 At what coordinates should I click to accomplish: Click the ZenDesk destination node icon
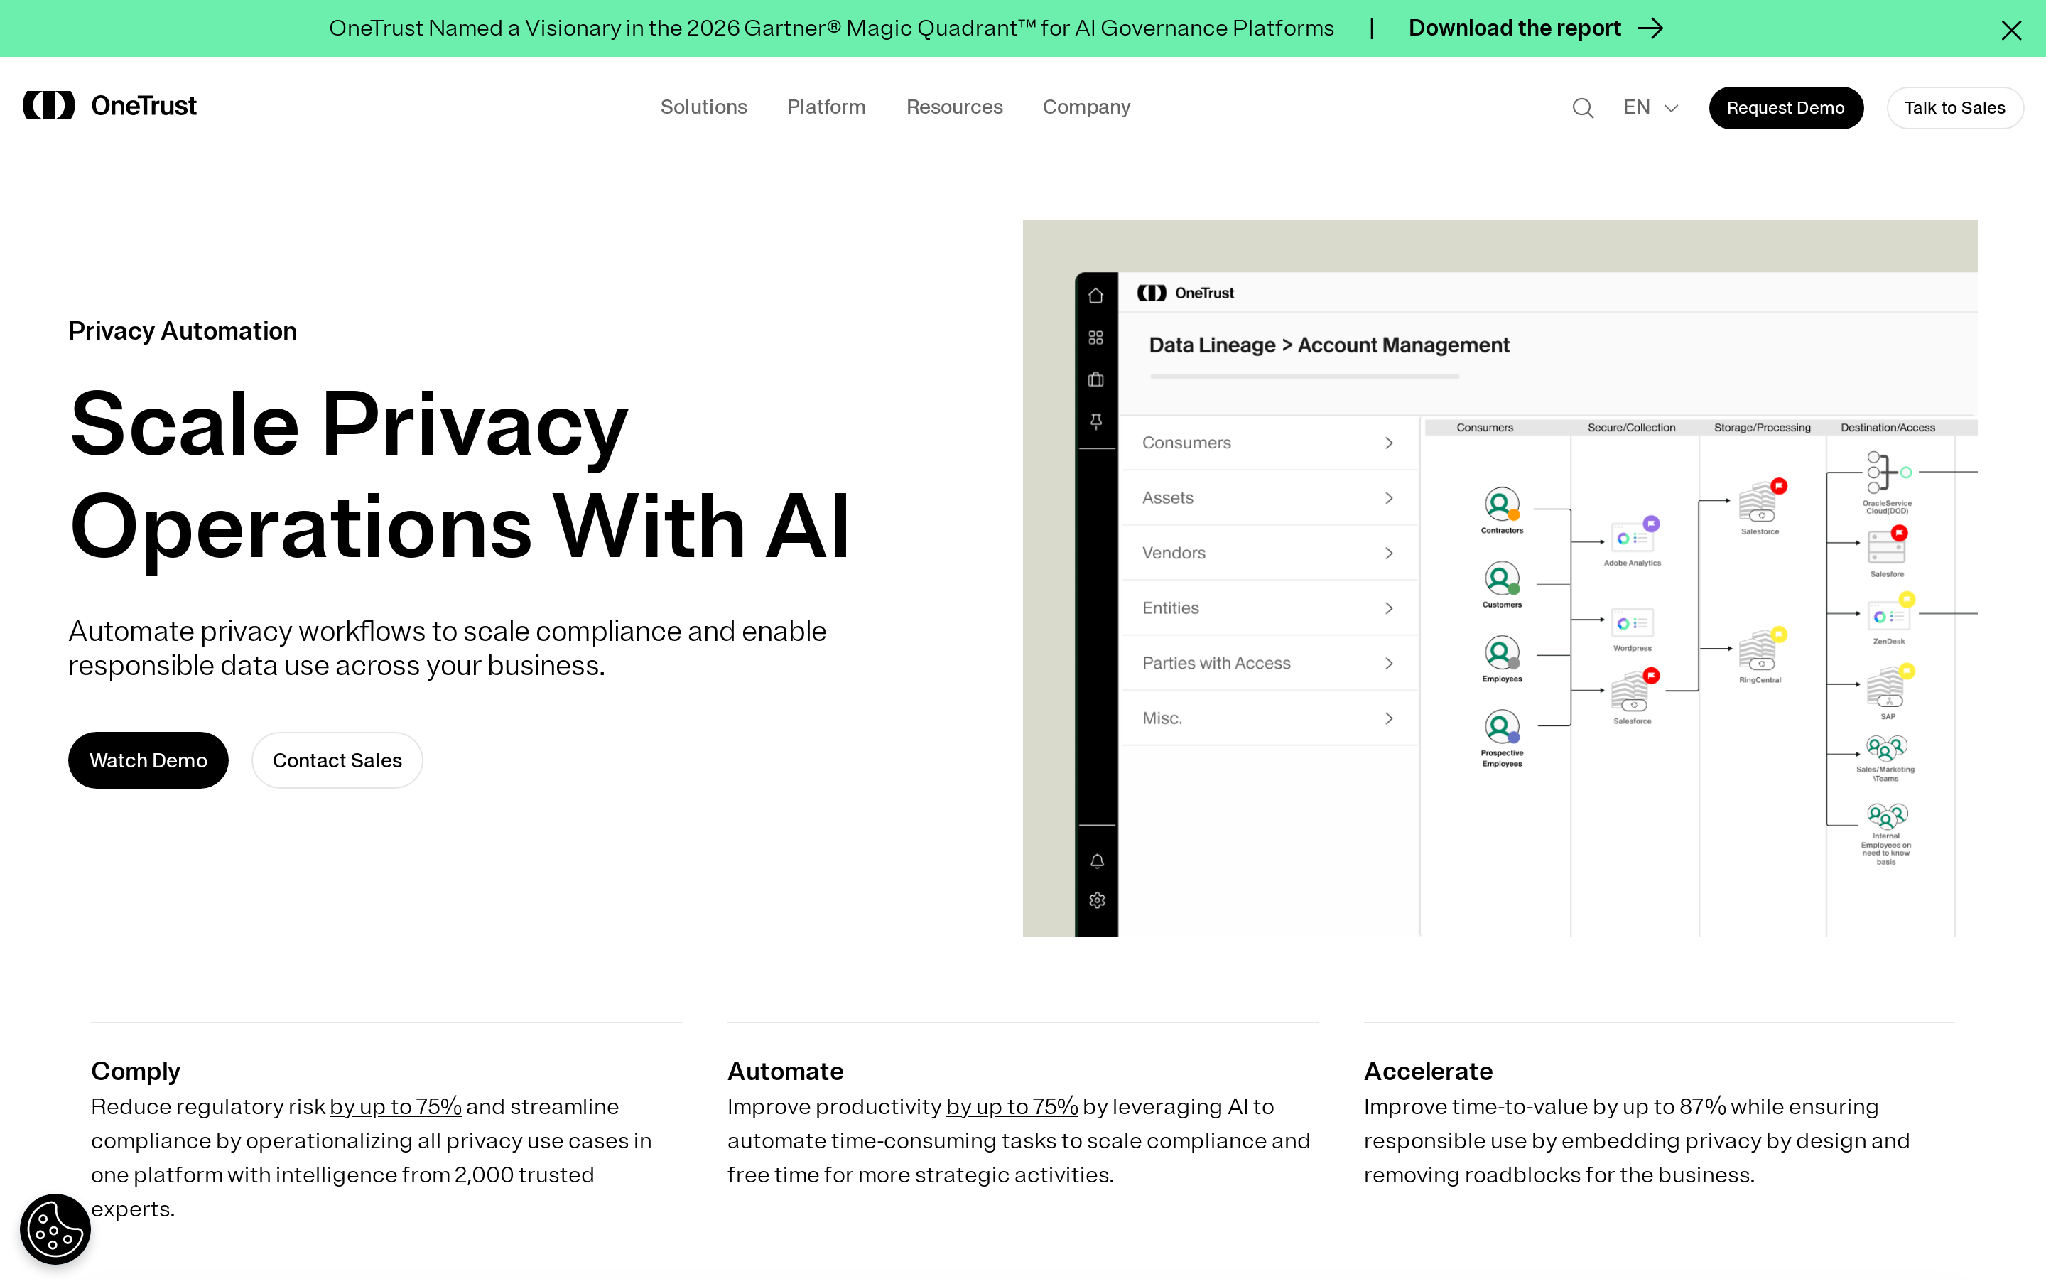point(1889,614)
